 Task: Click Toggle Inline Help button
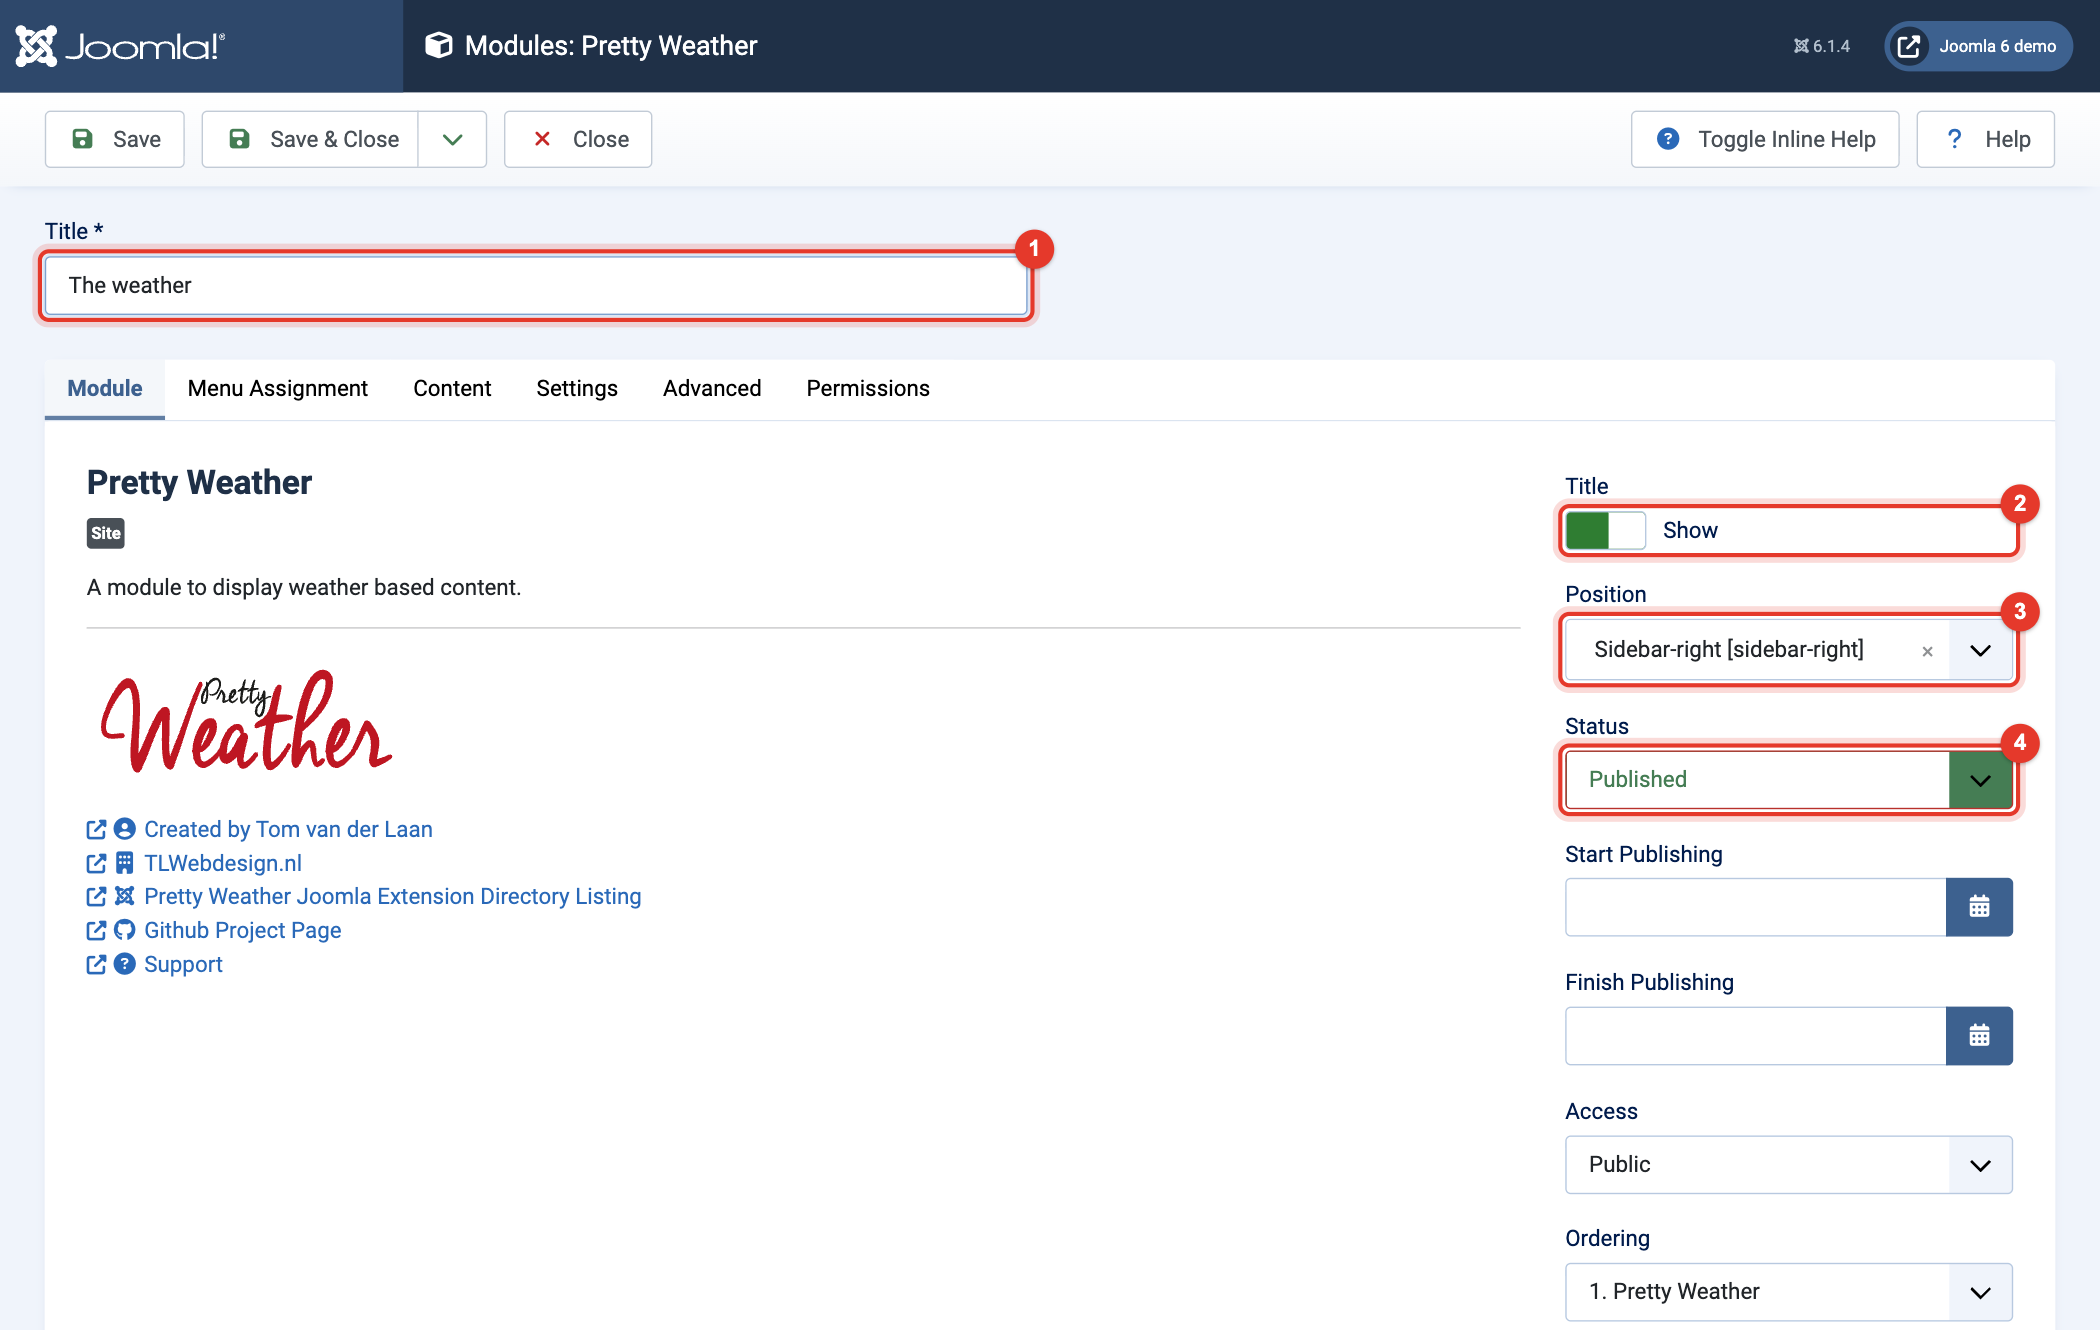pos(1765,139)
